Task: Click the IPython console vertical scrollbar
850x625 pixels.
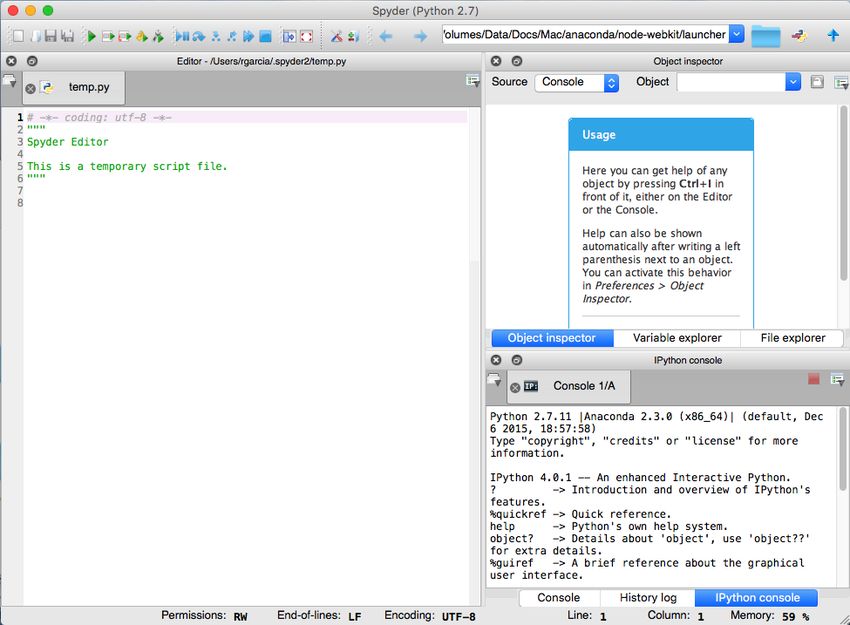Action: [x=843, y=448]
